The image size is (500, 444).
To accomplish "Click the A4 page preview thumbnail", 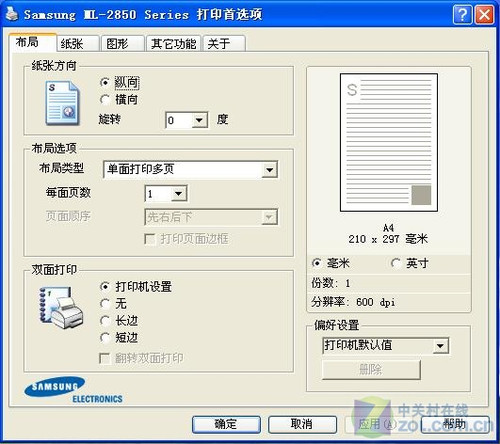I will click(389, 142).
